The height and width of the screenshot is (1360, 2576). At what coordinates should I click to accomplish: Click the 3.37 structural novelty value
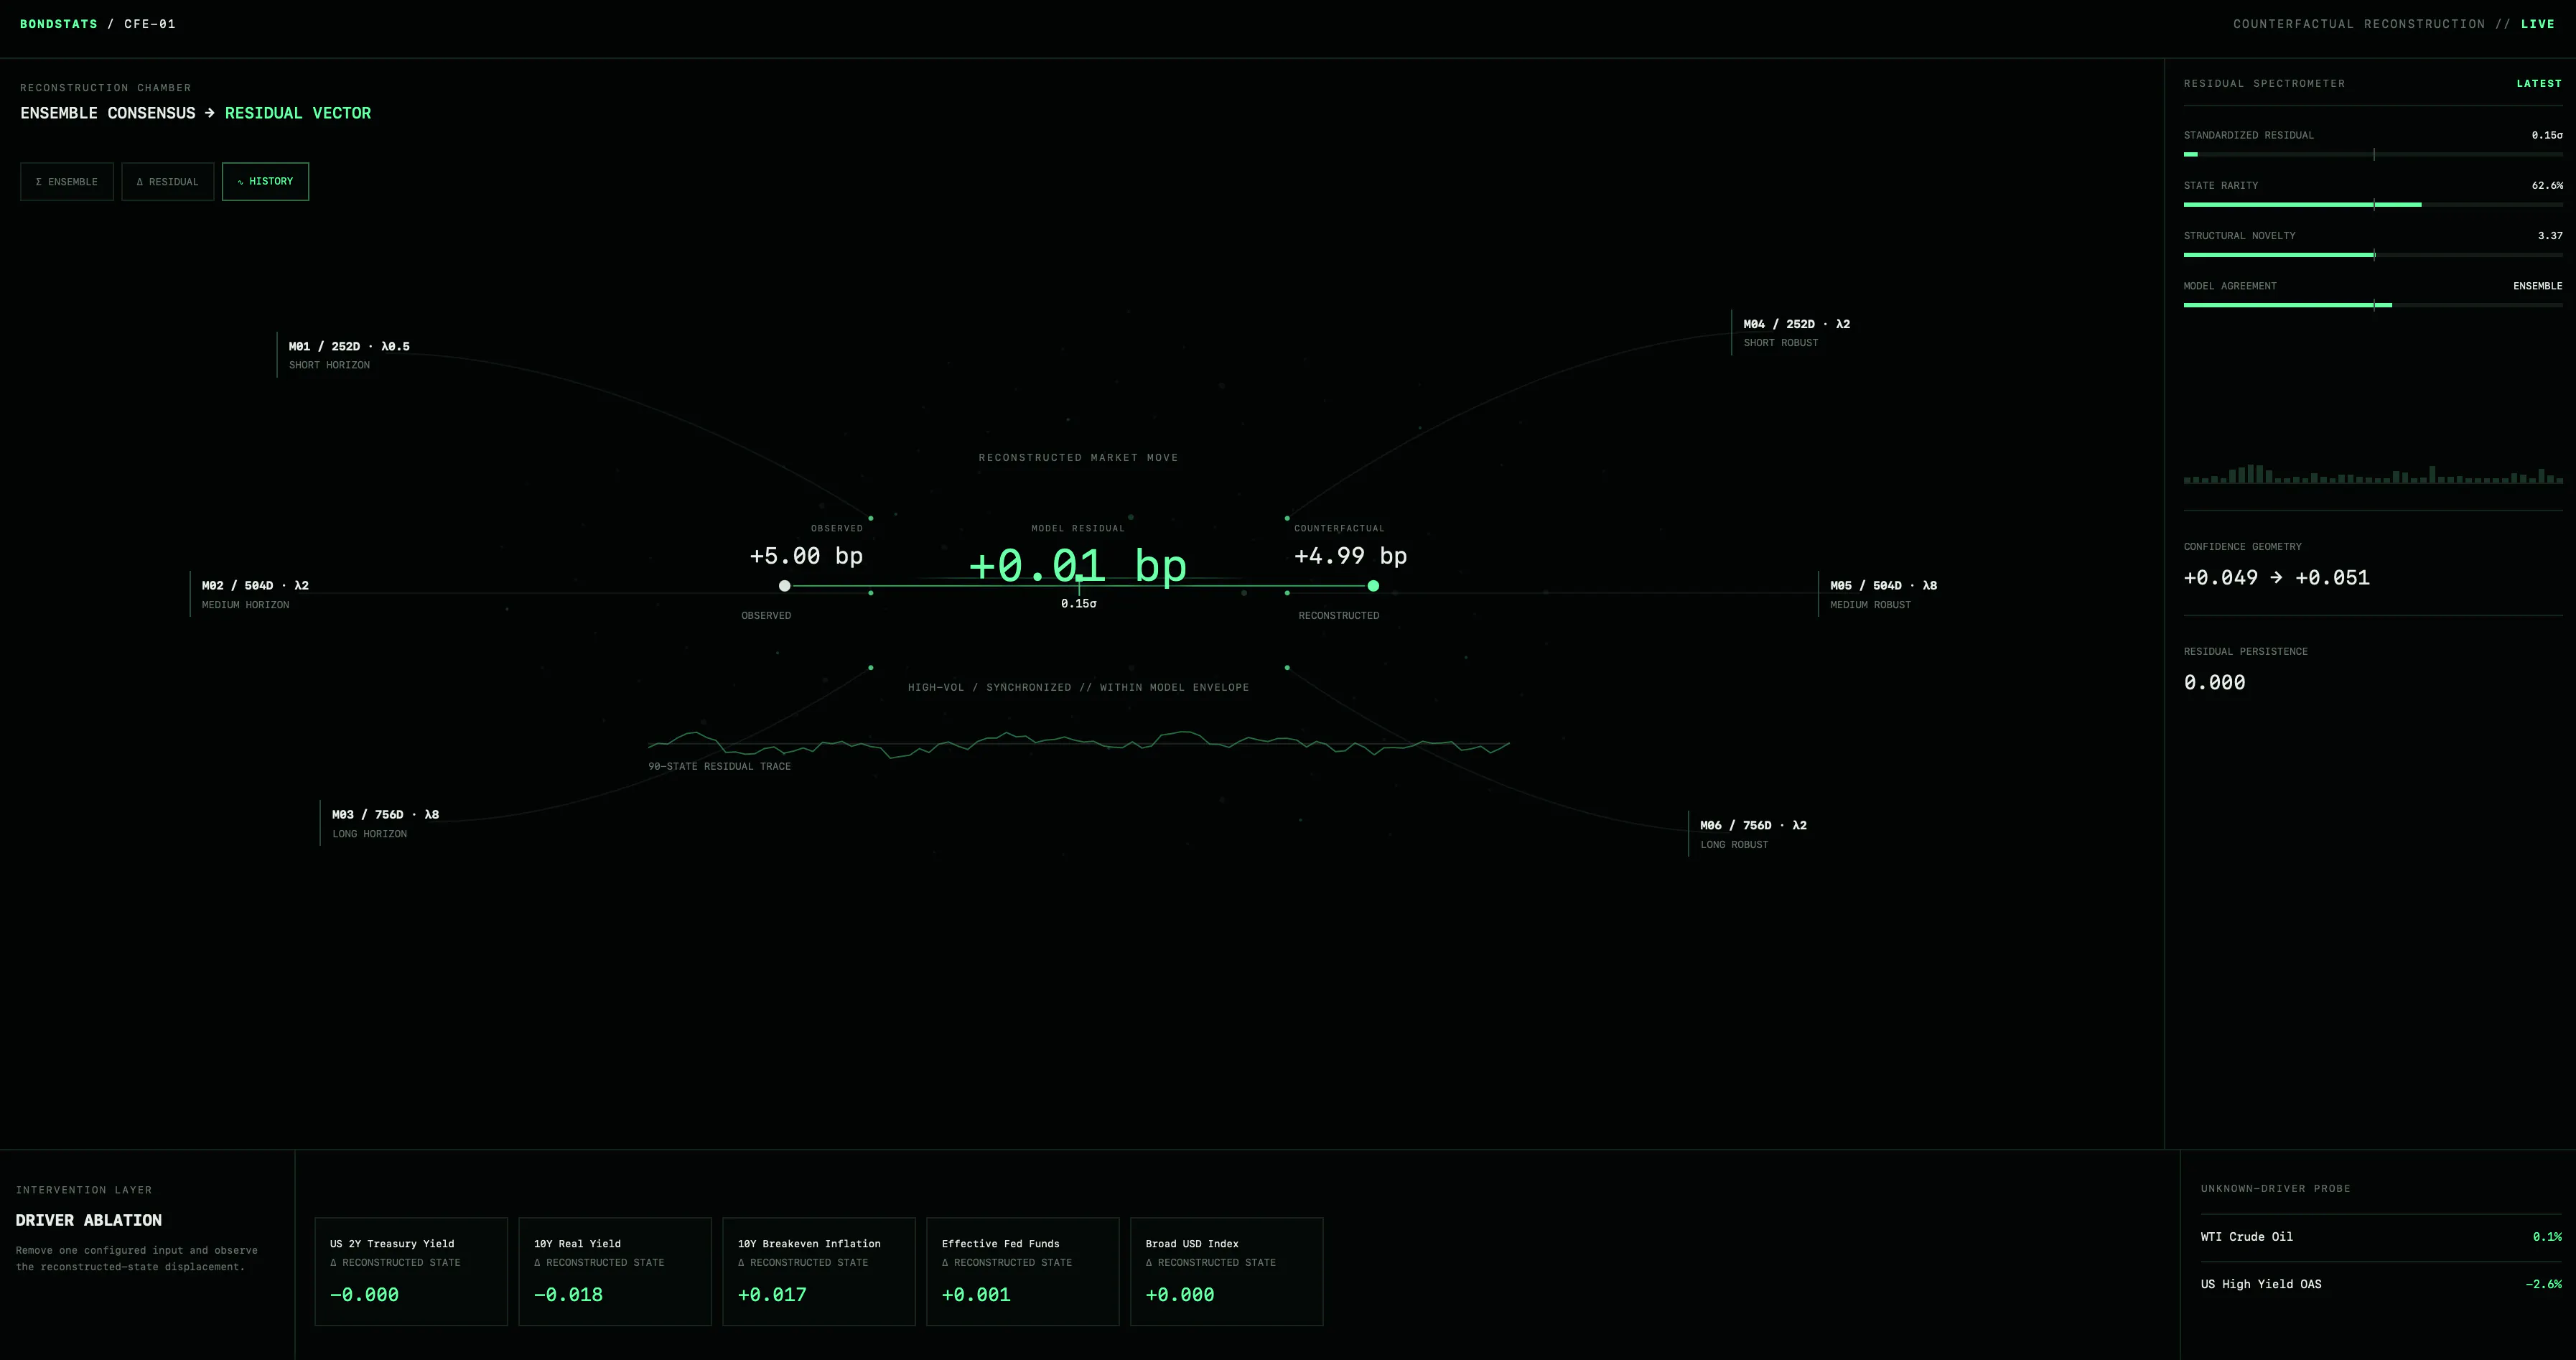[x=2550, y=236]
